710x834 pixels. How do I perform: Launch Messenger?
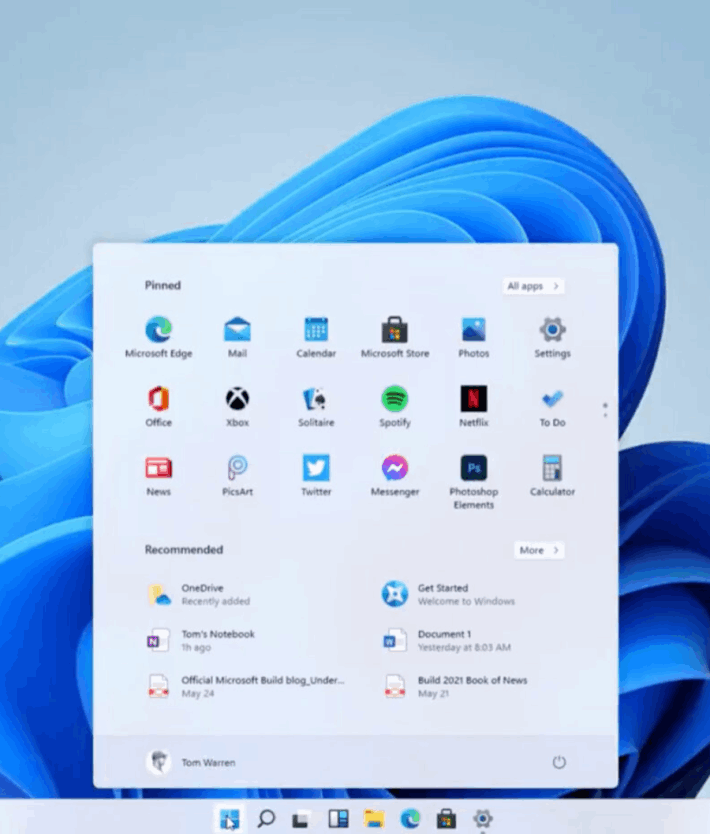click(395, 476)
